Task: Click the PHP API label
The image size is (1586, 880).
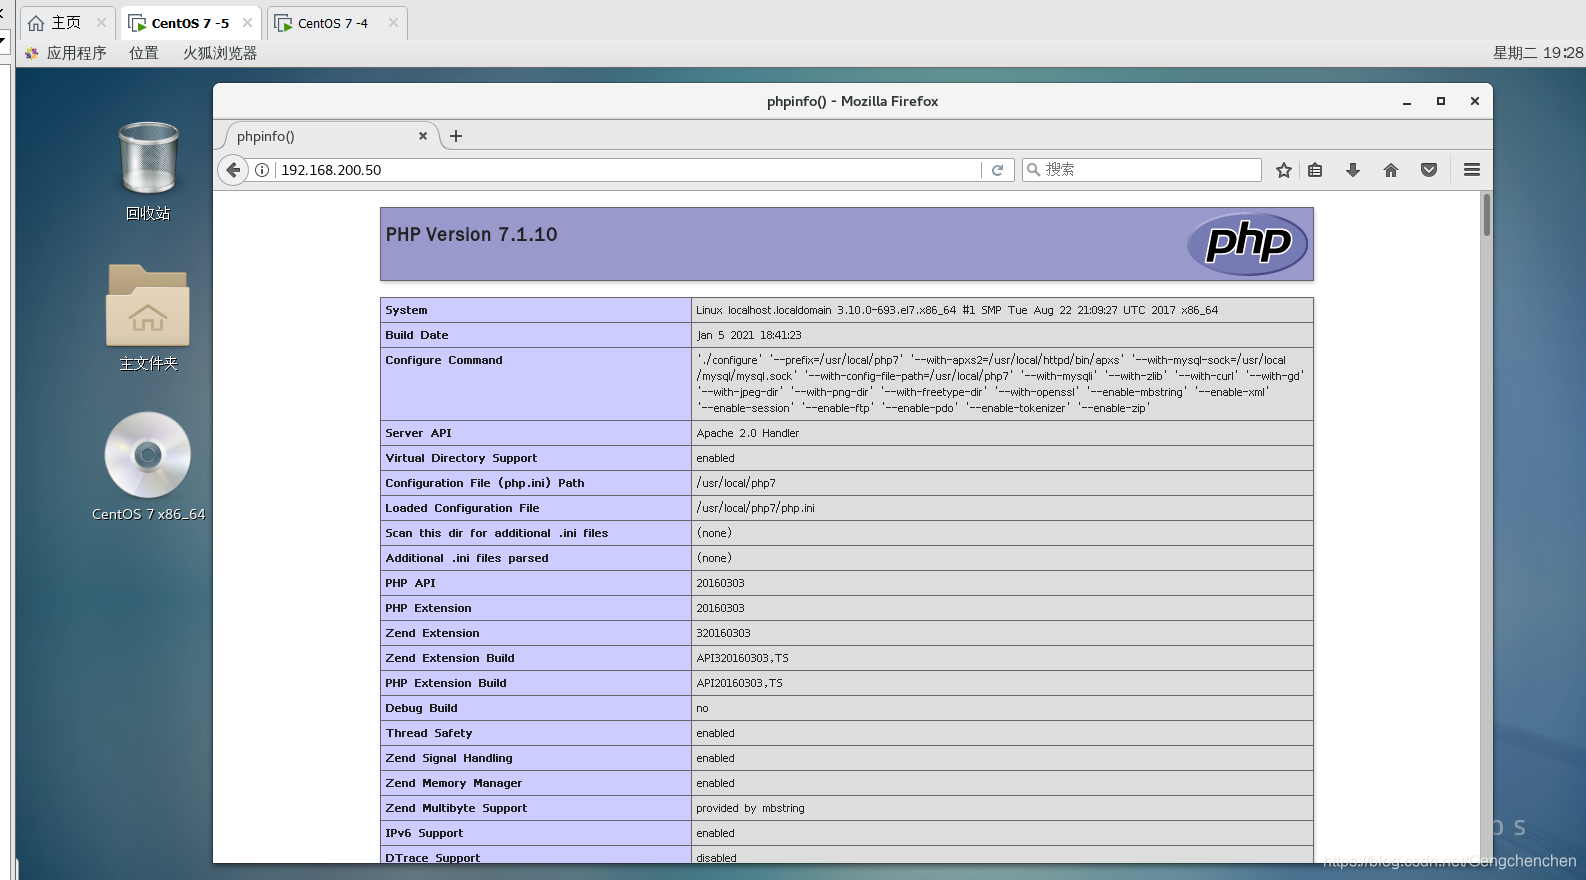Action: click(411, 583)
